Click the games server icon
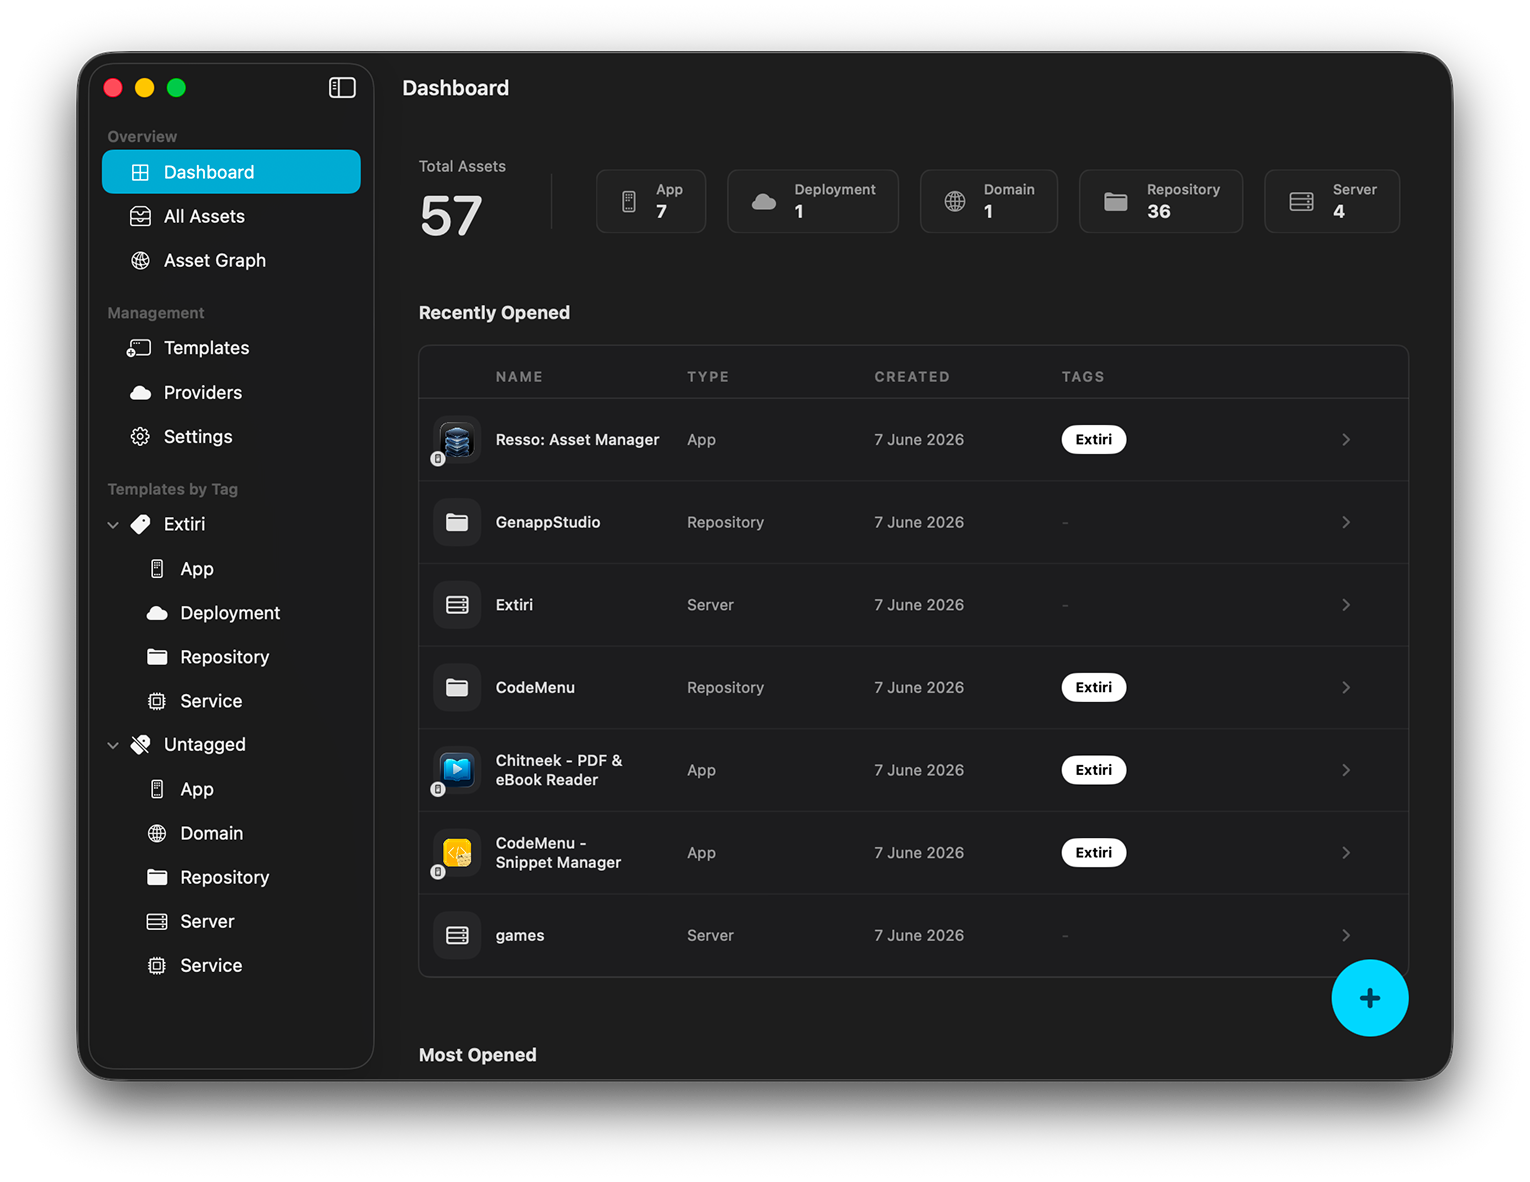Screen dimensions: 1530x1182 tap(457, 935)
